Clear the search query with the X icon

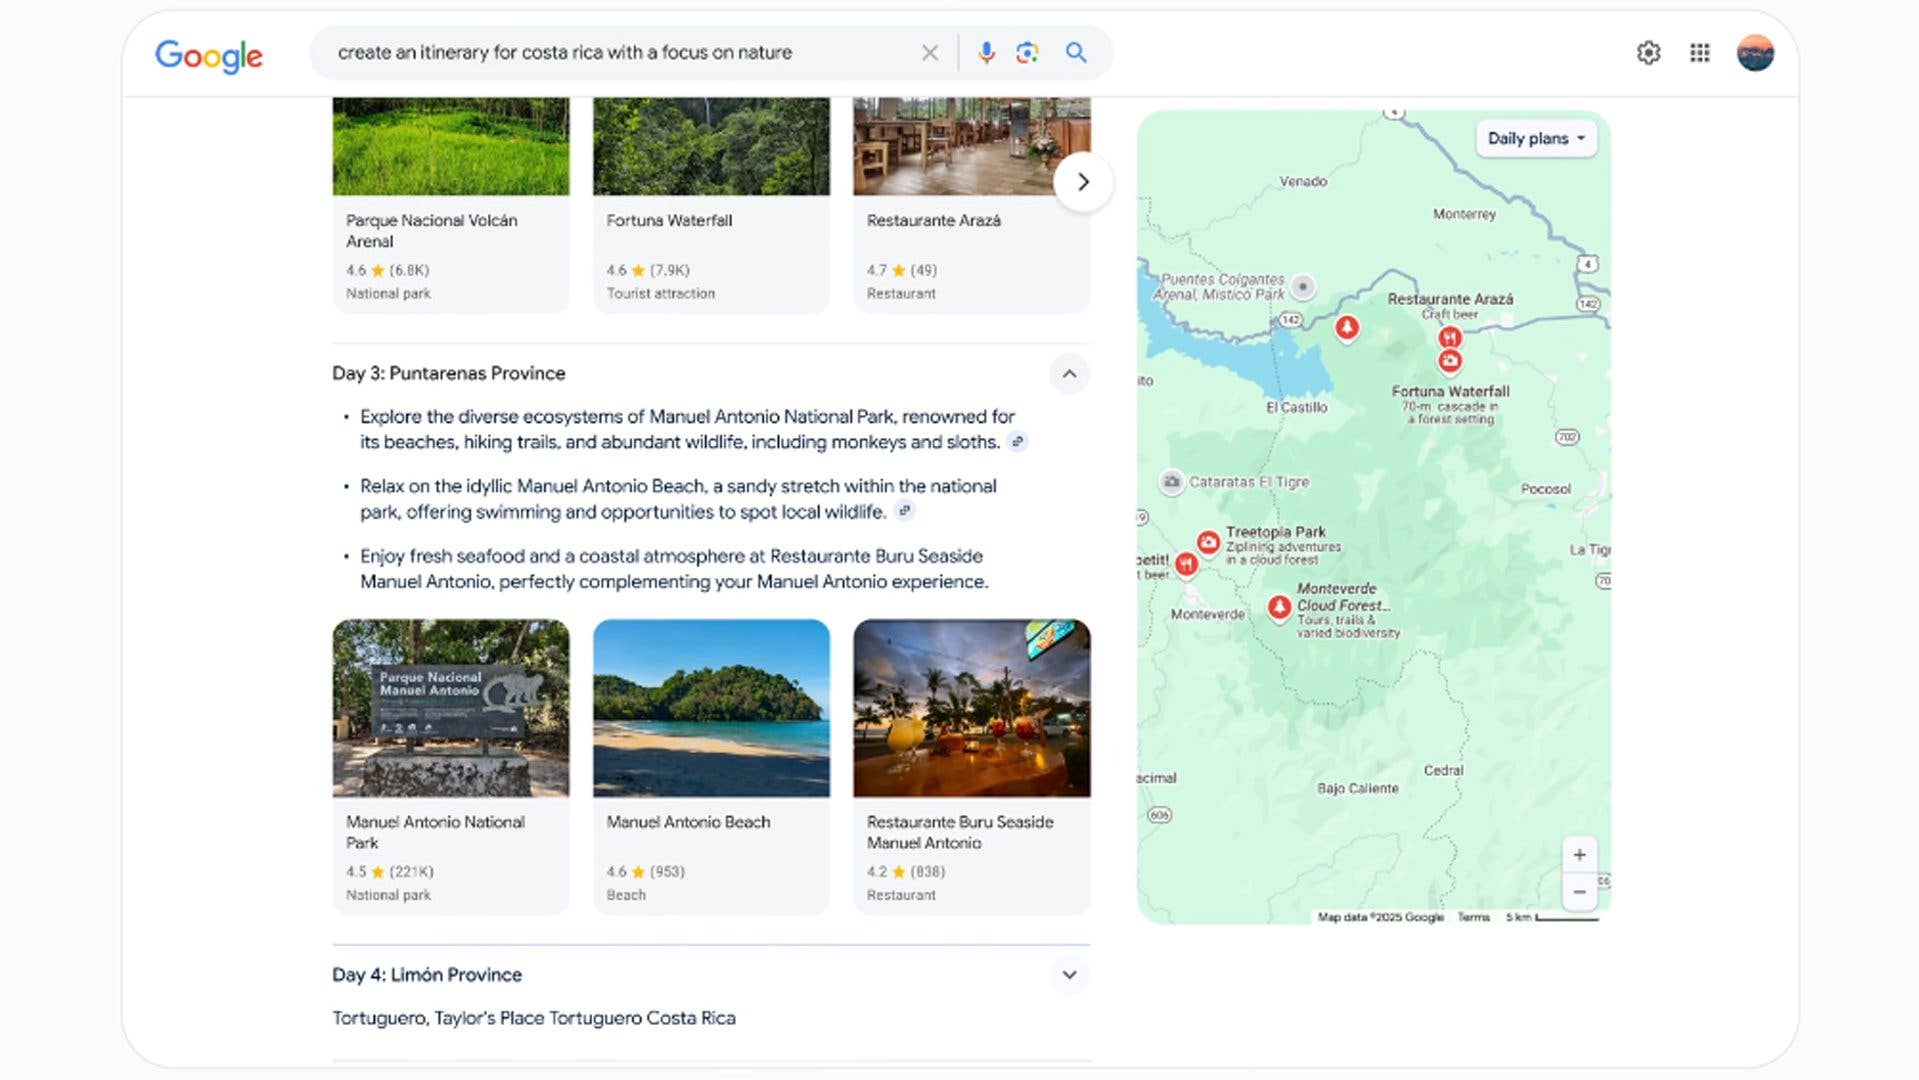coord(929,52)
